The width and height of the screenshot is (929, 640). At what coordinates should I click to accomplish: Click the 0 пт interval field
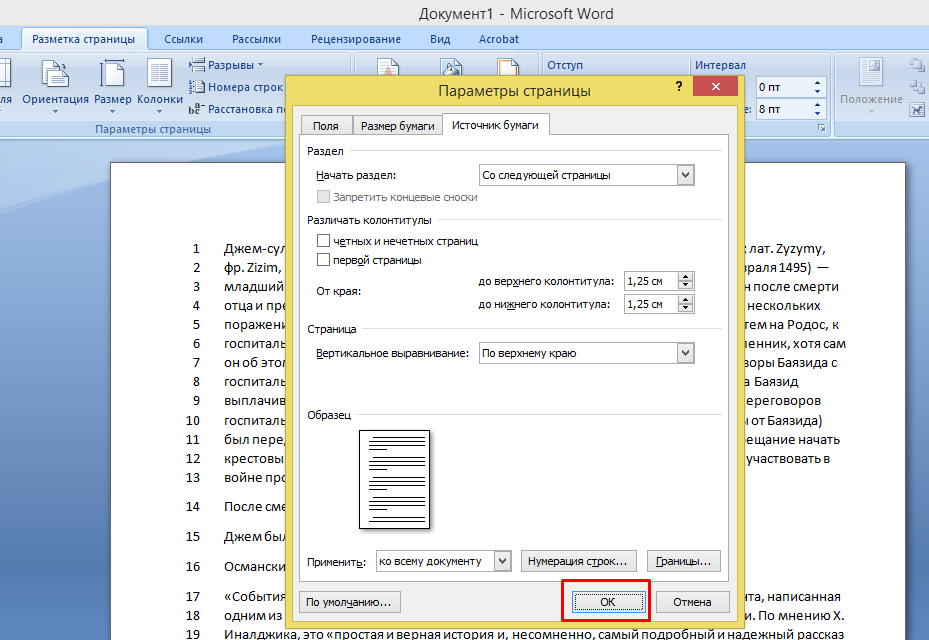(x=784, y=87)
